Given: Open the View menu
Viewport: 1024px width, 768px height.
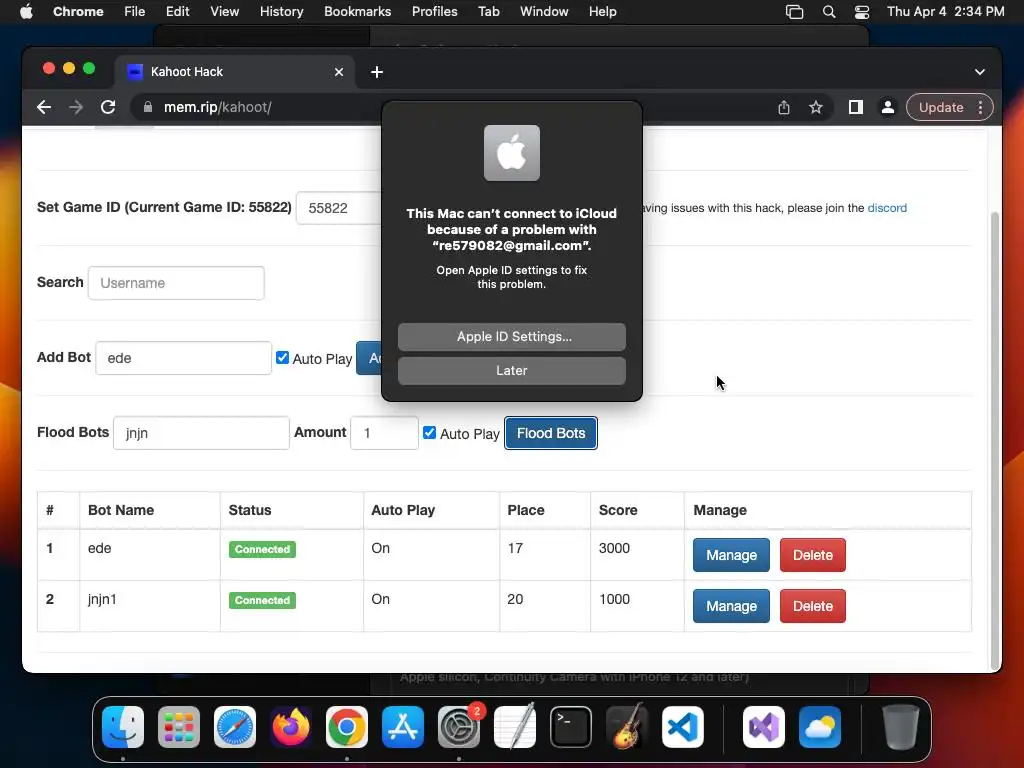Looking at the screenshot, I should [x=224, y=12].
